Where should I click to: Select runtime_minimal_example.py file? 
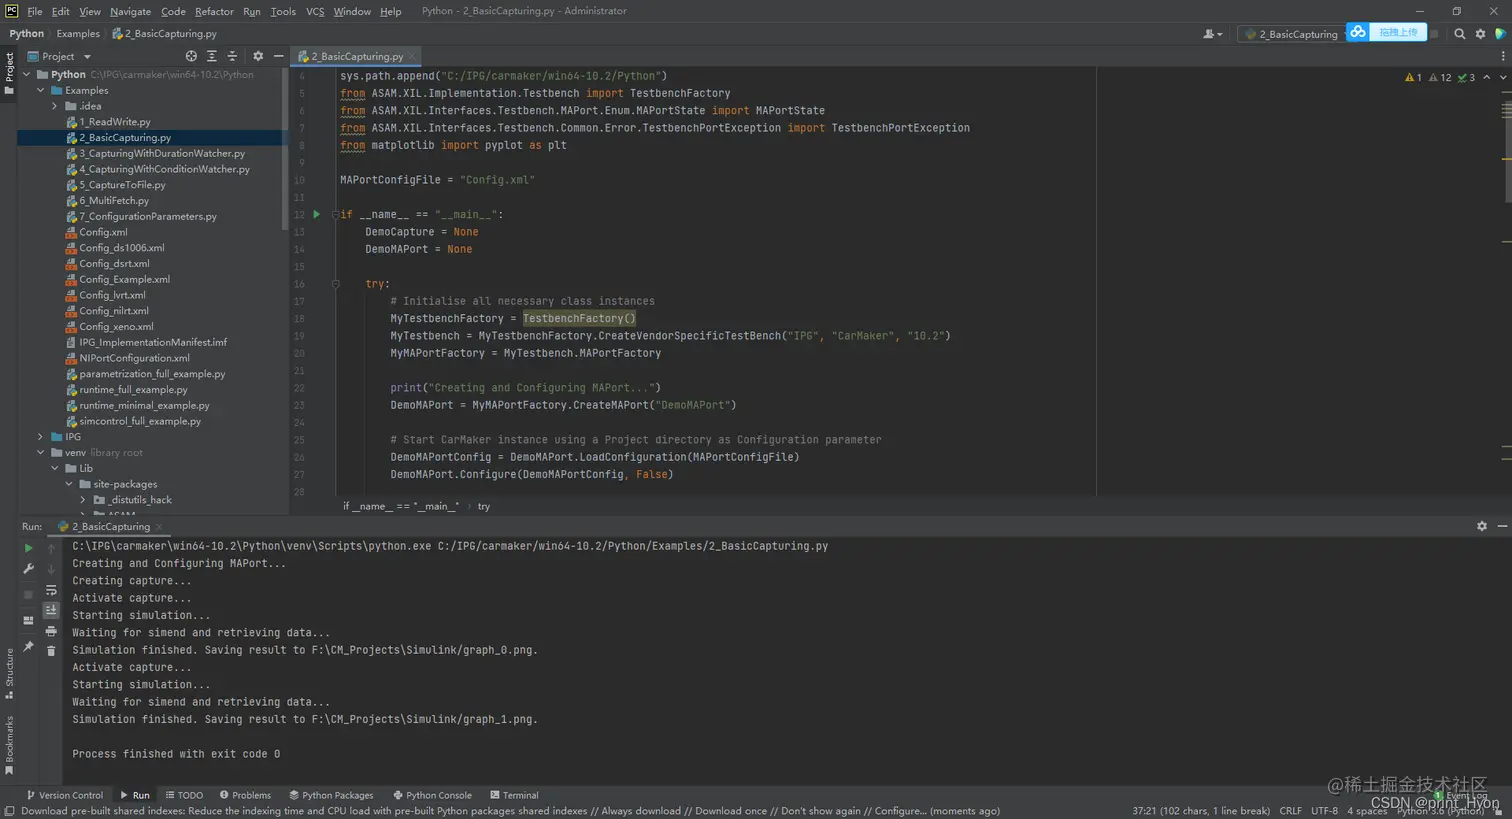144,405
